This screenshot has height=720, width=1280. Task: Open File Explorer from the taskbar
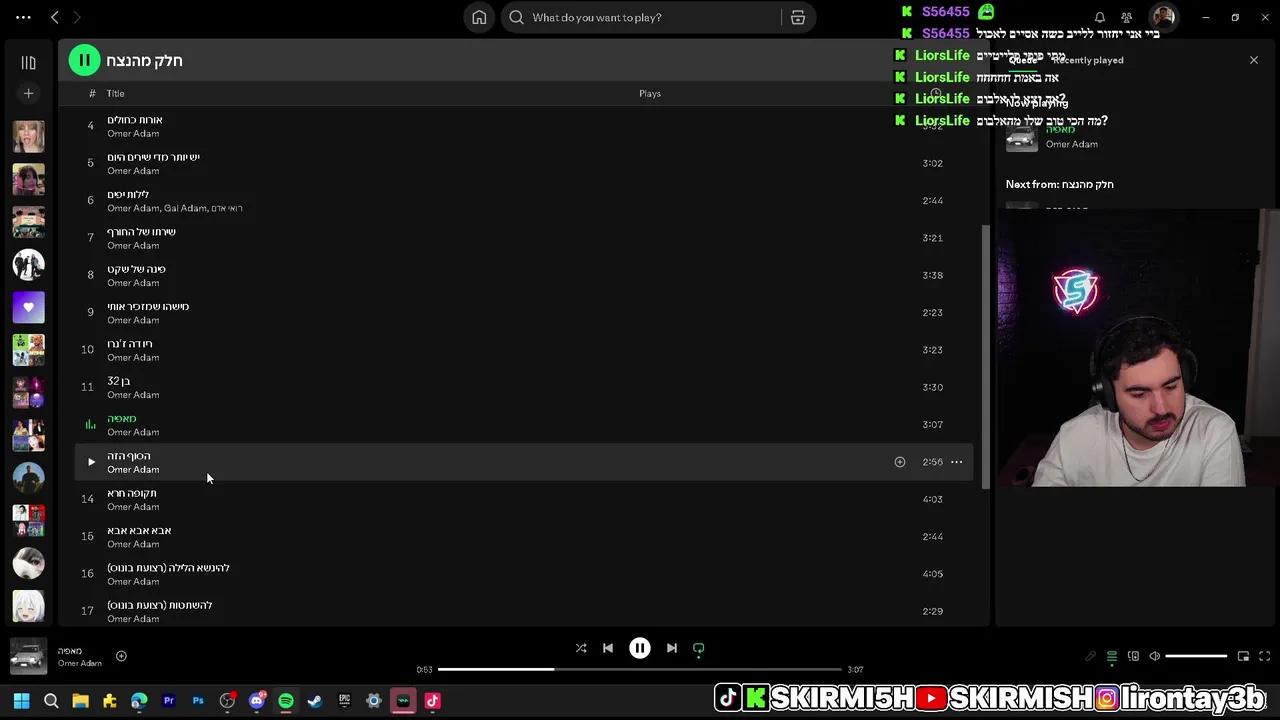[x=80, y=701]
